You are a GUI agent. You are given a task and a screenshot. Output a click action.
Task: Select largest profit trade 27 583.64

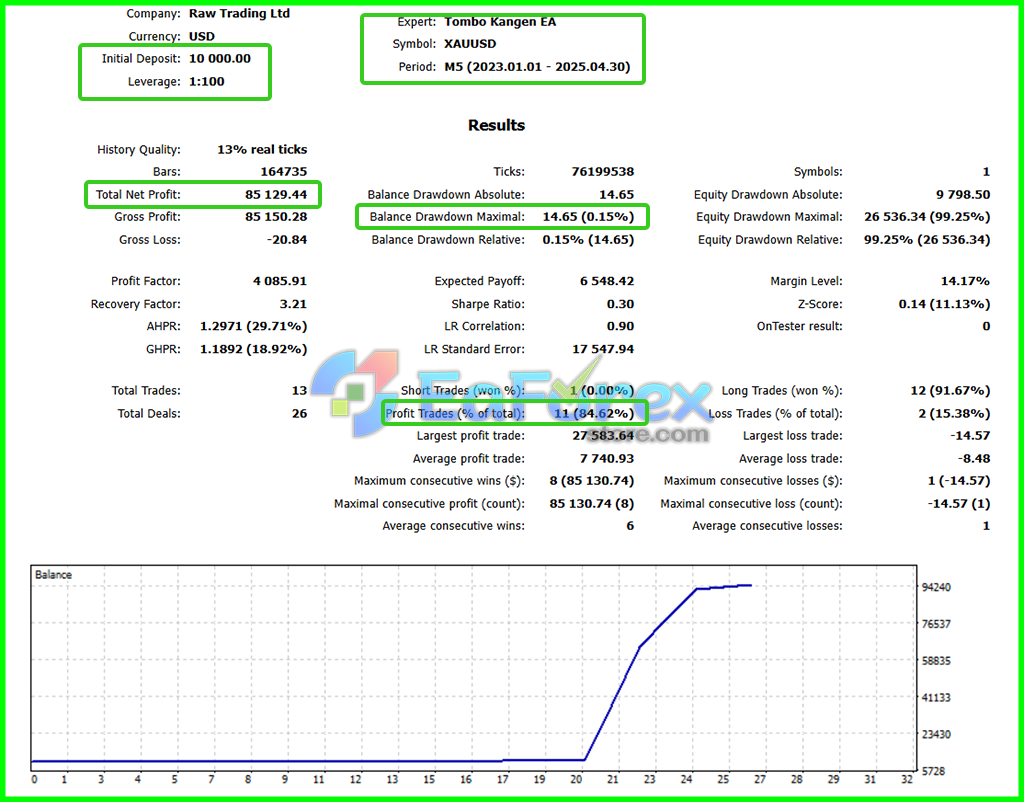pyautogui.click(x=603, y=436)
